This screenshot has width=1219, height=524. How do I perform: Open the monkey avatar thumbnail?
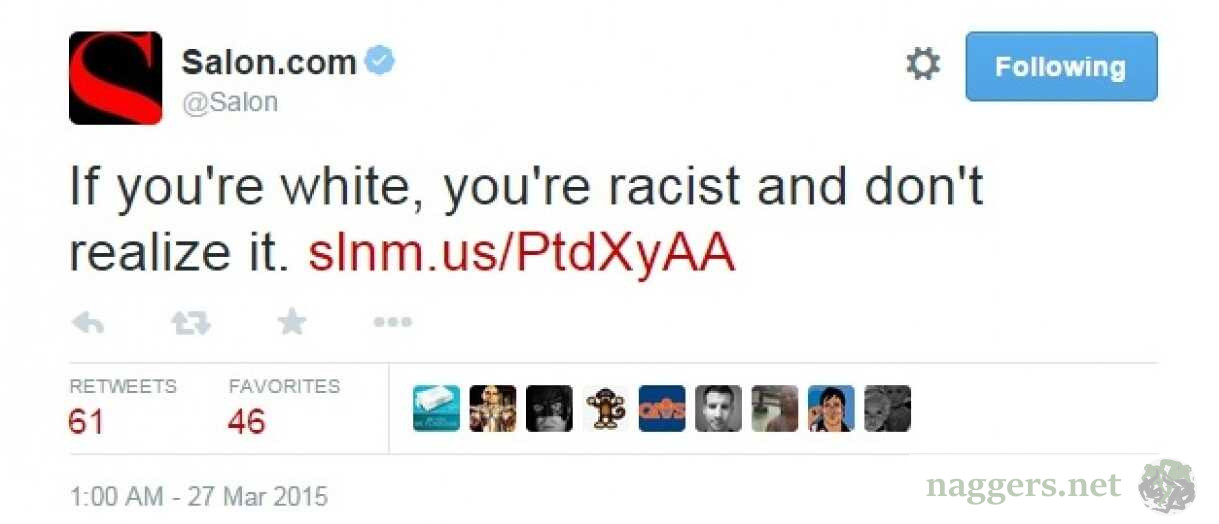pyautogui.click(x=606, y=408)
